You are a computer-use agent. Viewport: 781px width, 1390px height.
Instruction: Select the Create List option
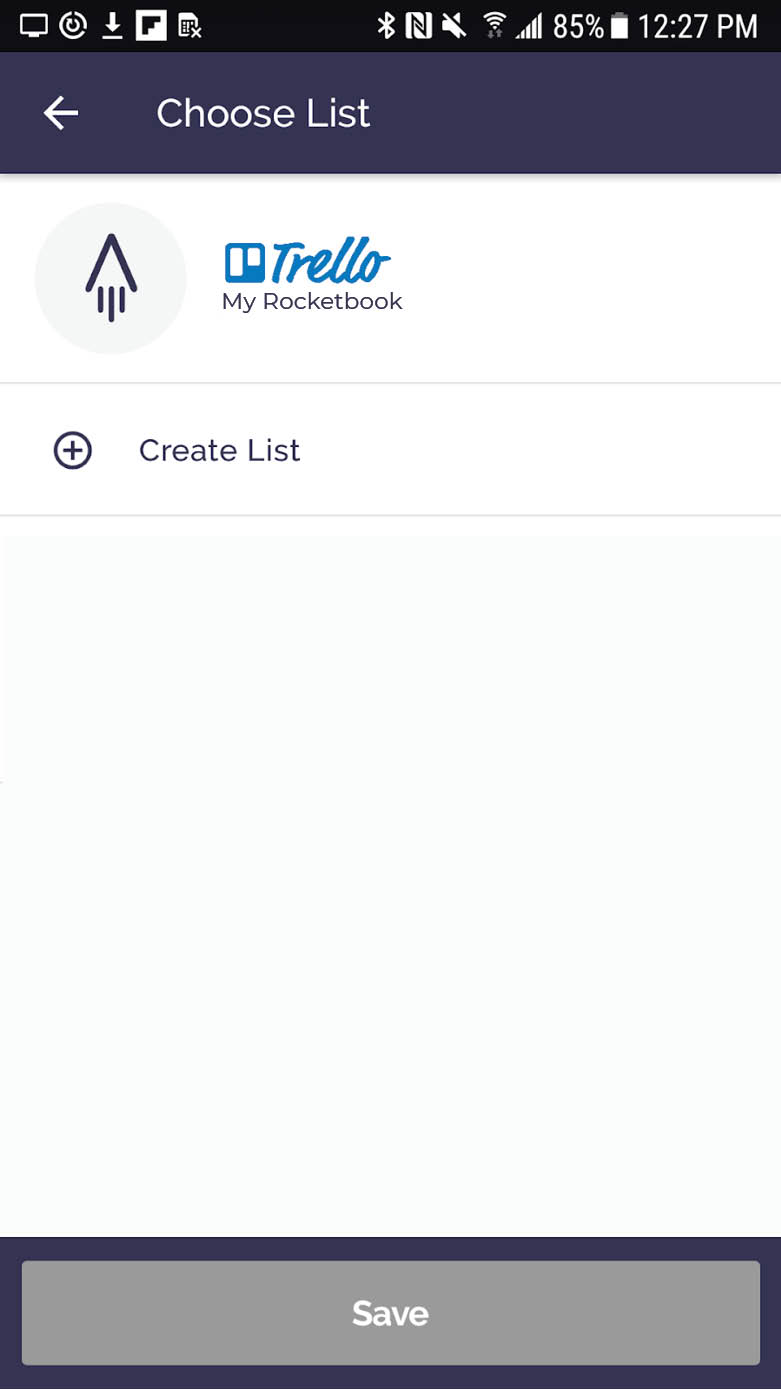(220, 451)
